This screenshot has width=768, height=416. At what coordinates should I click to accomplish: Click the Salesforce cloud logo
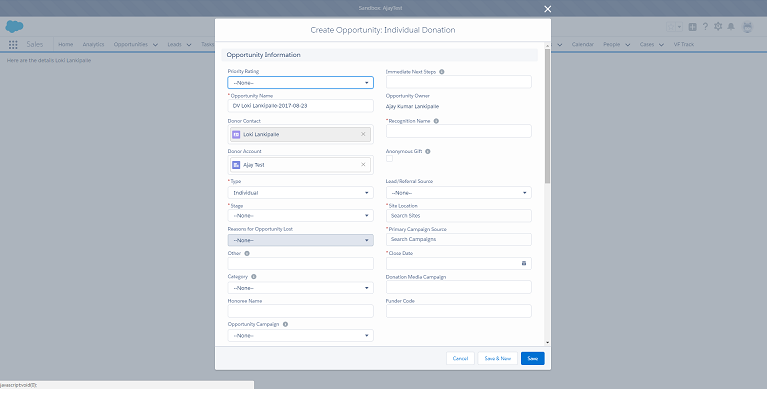click(14, 26)
